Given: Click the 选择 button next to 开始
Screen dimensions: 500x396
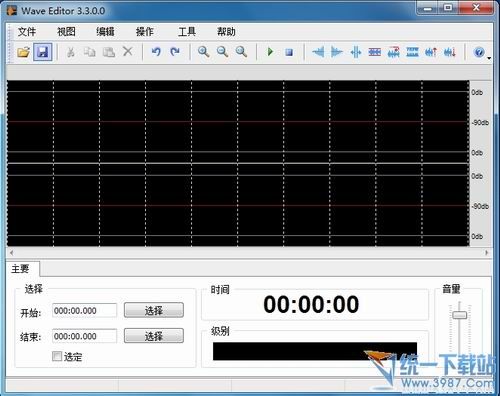Looking at the screenshot, I should point(154,310).
